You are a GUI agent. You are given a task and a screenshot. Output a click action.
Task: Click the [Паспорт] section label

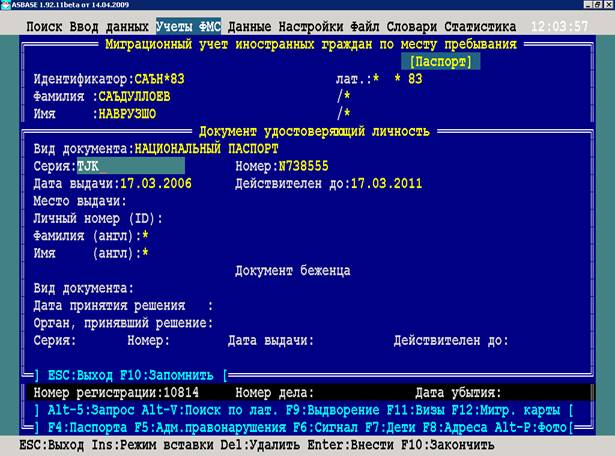tap(446, 62)
